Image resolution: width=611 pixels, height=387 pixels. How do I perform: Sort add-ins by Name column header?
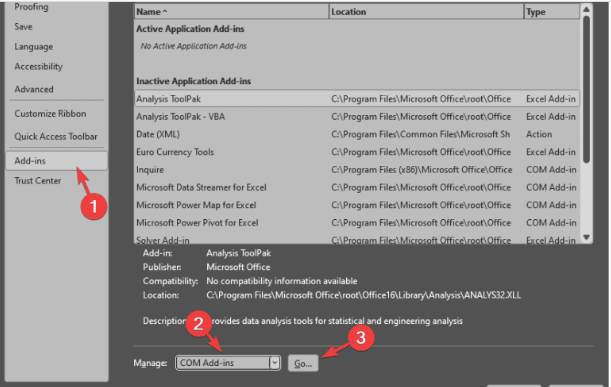tap(231, 12)
